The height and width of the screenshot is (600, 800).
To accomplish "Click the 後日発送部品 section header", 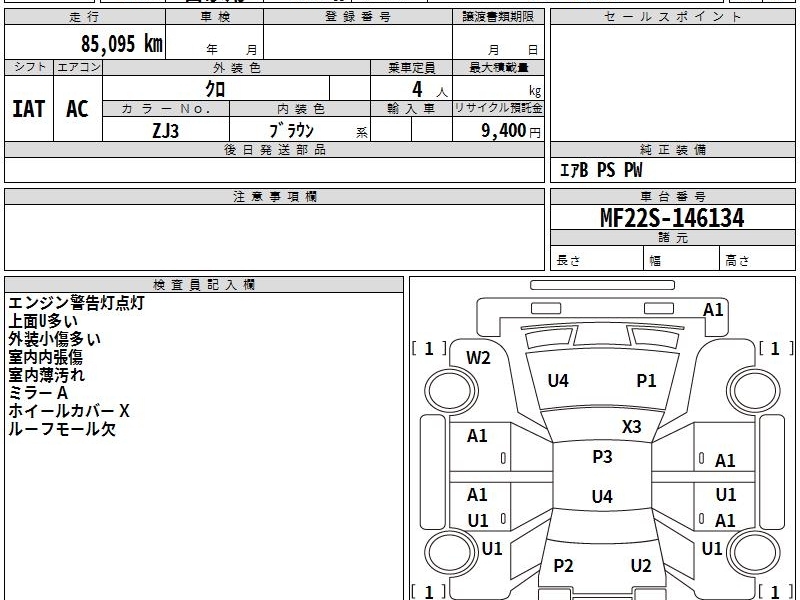I will pyautogui.click(x=274, y=150).
